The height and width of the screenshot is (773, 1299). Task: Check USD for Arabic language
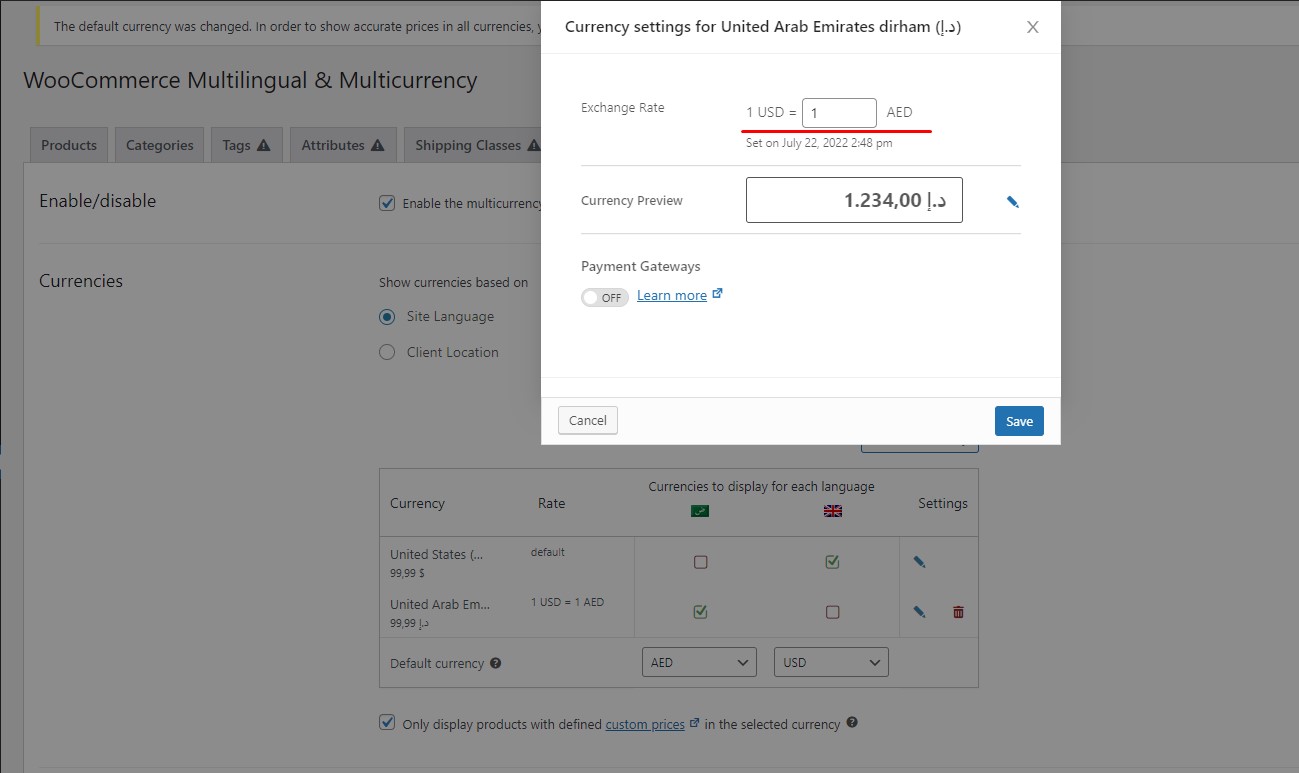tap(700, 562)
